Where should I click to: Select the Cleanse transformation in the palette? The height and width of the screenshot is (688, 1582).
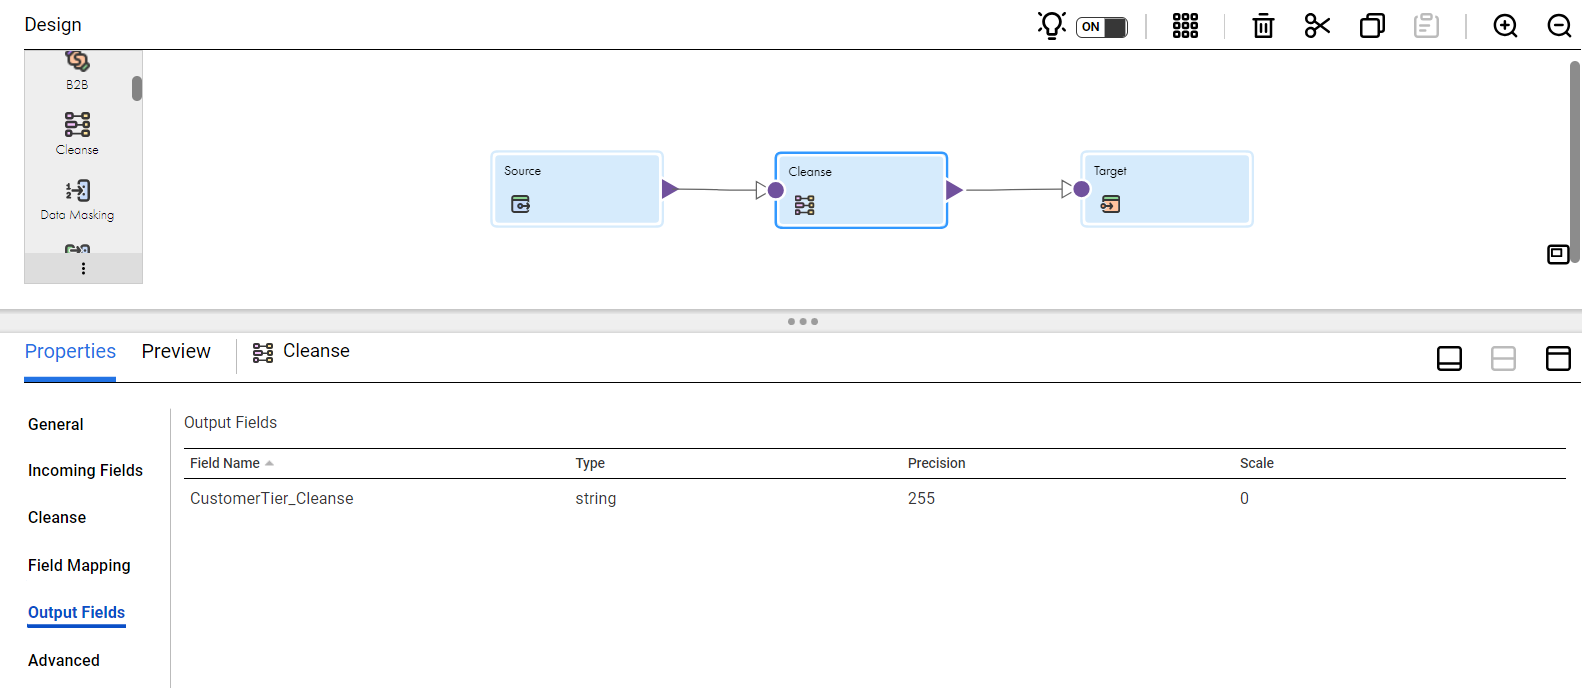(77, 134)
